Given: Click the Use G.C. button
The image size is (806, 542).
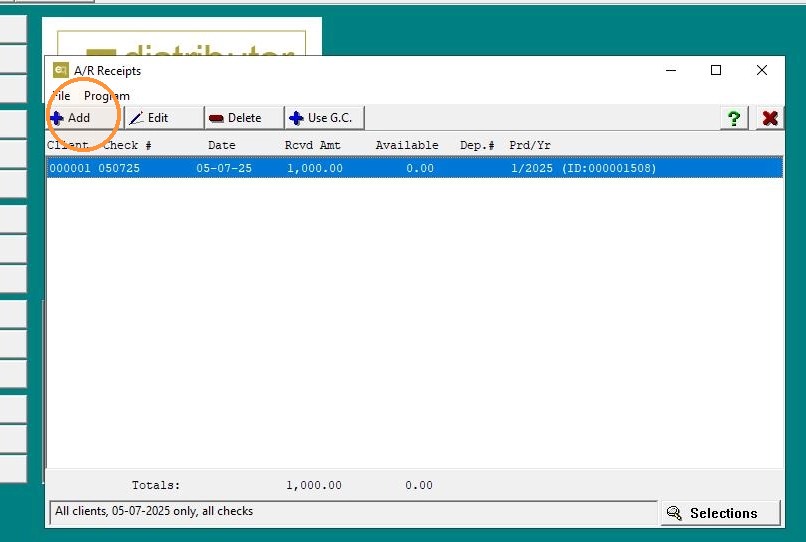Looking at the screenshot, I should click(324, 118).
